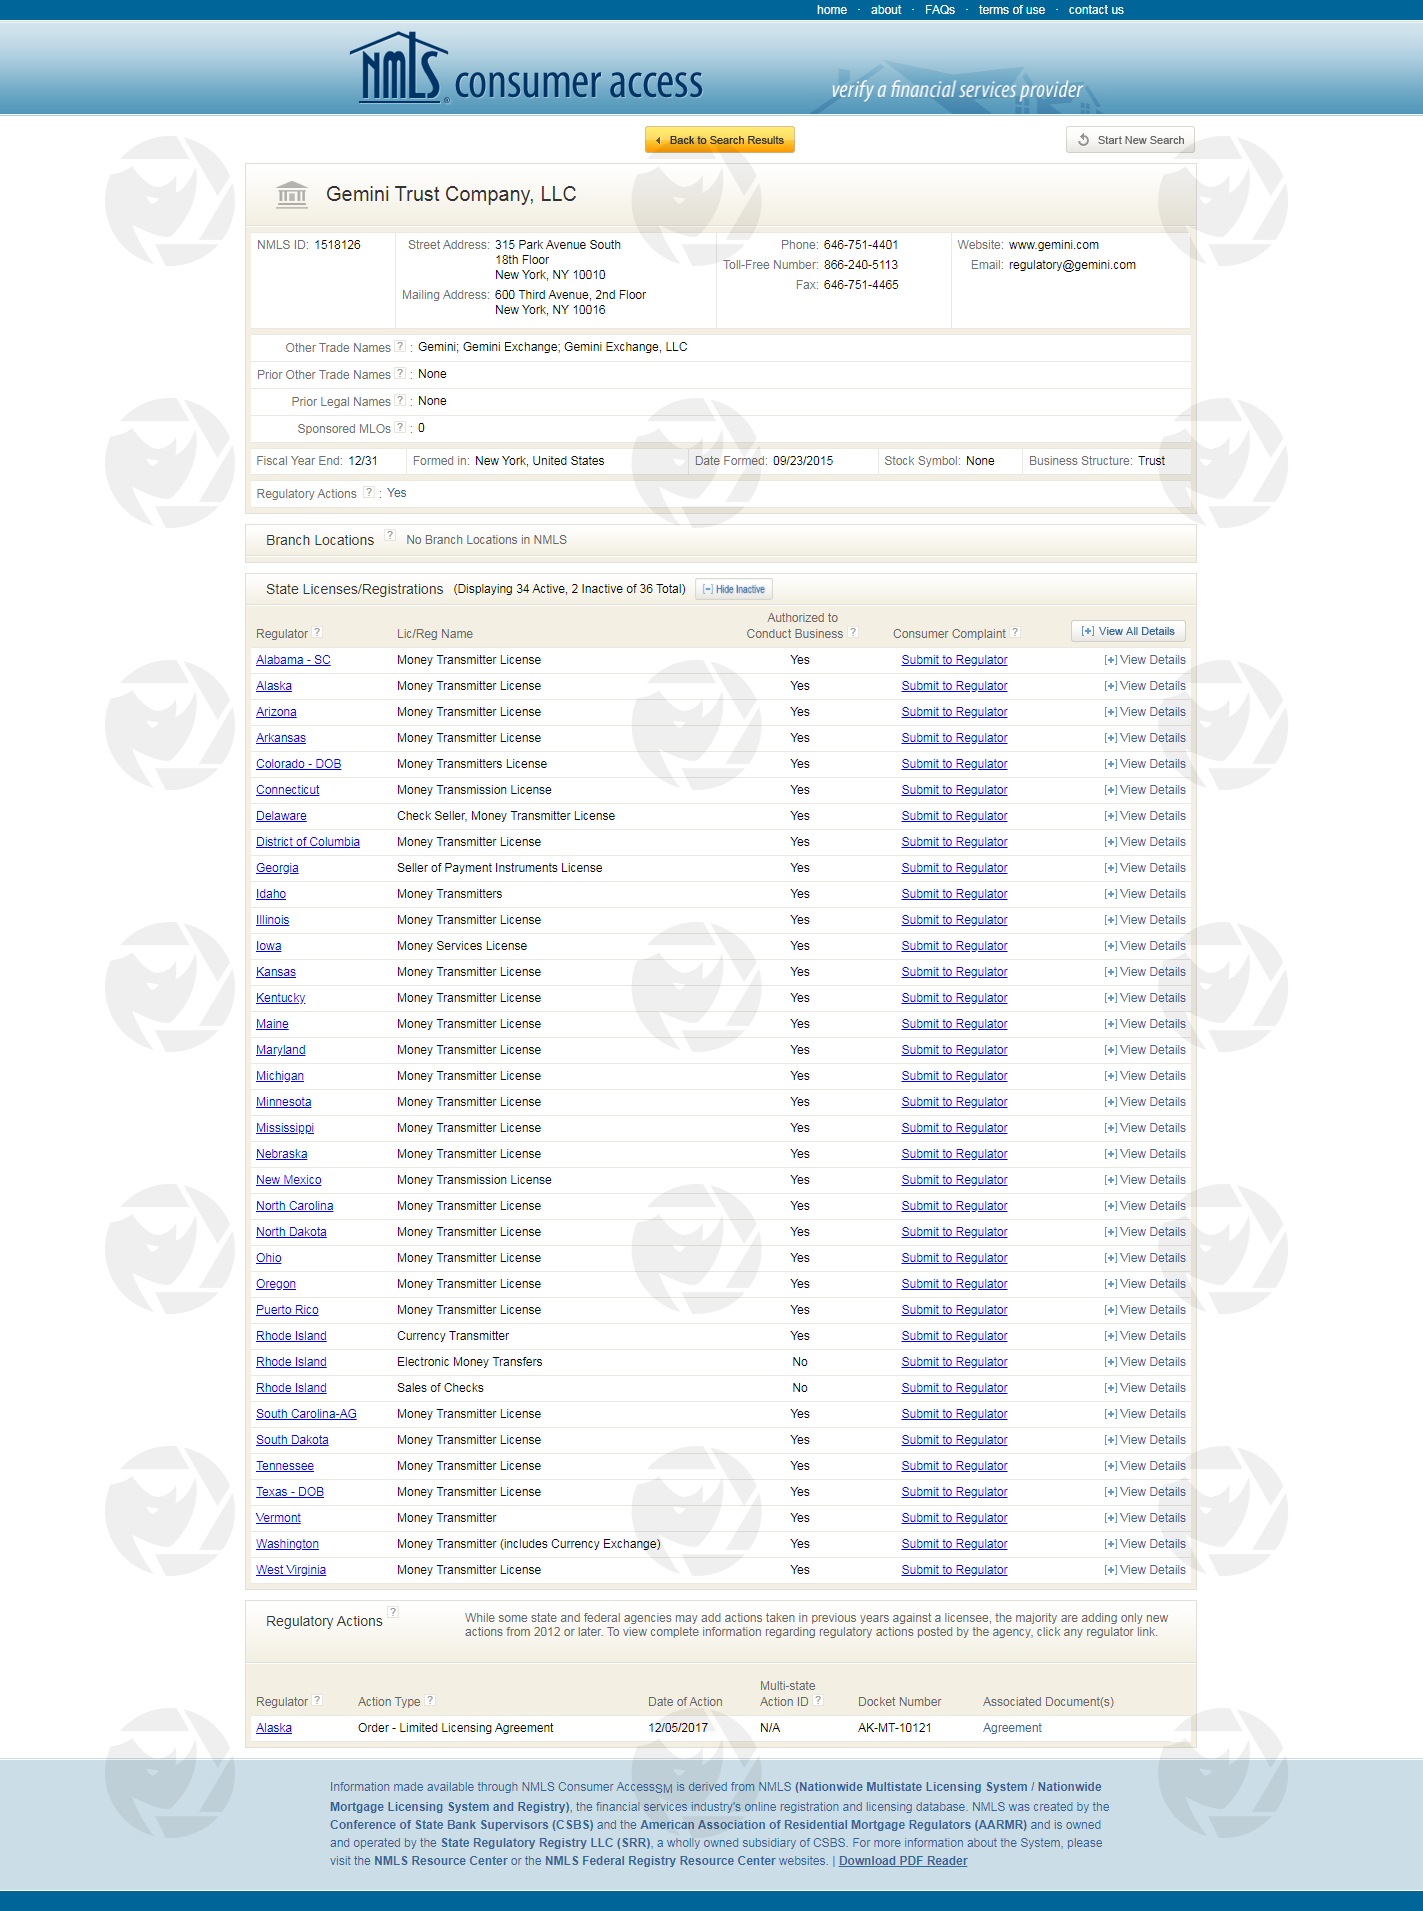Click the help icon next to Authorized to Conduct Business
Image resolution: width=1423 pixels, height=1911 pixels.
tap(853, 632)
